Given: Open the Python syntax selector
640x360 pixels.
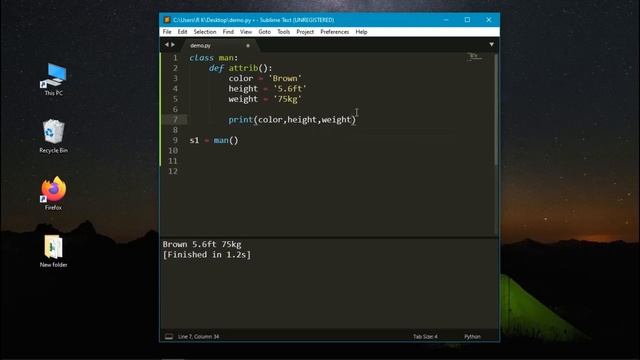Looking at the screenshot, I should (x=472, y=336).
